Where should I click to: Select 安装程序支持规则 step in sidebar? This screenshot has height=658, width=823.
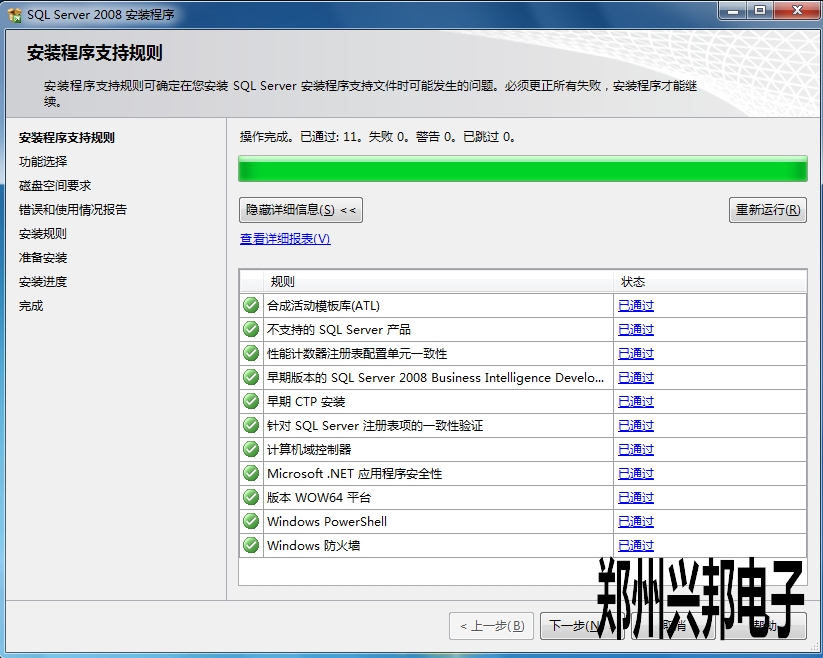(67, 137)
